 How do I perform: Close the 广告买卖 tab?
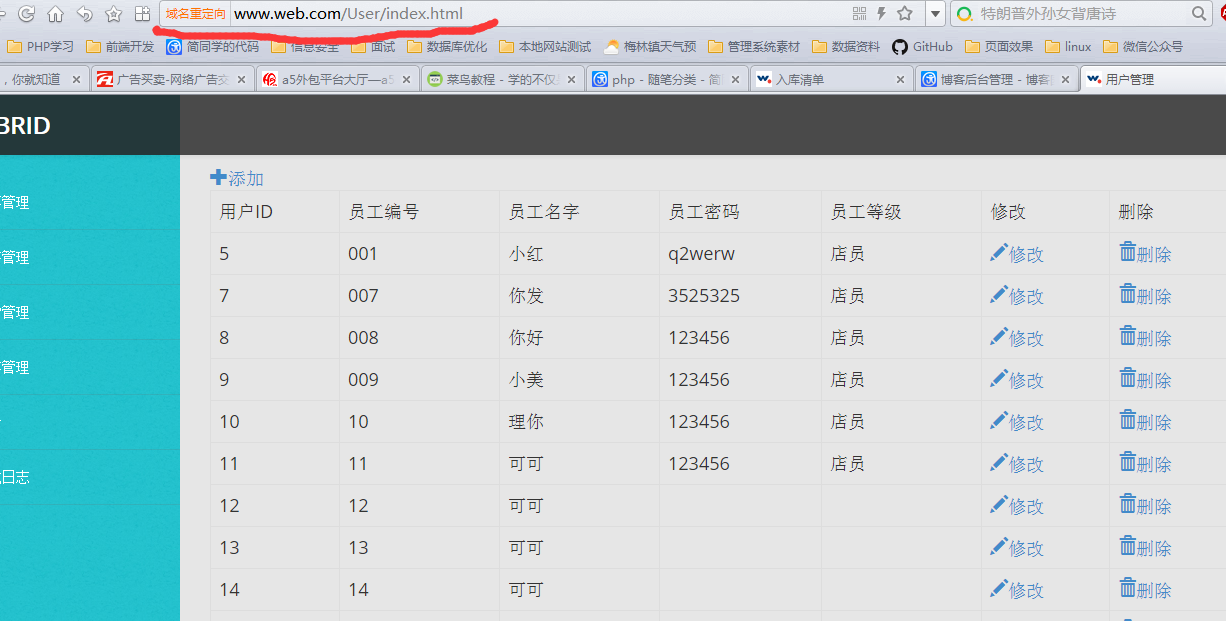(x=240, y=79)
